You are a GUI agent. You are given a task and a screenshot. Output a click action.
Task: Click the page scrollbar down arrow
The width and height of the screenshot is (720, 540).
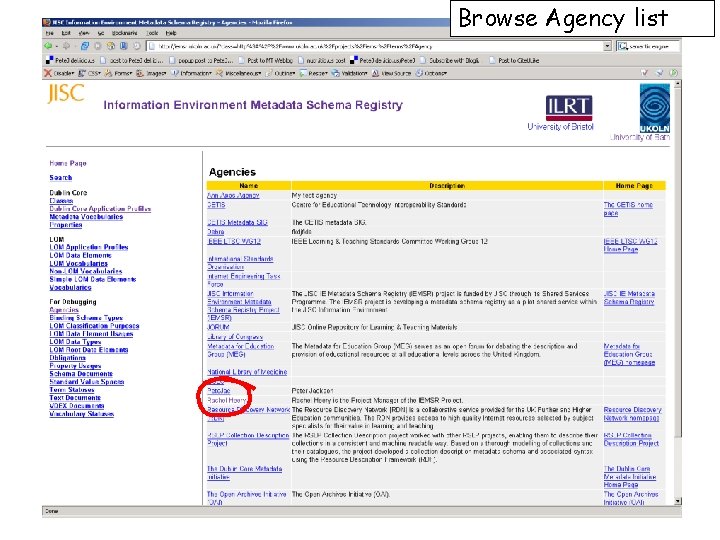tap(678, 501)
